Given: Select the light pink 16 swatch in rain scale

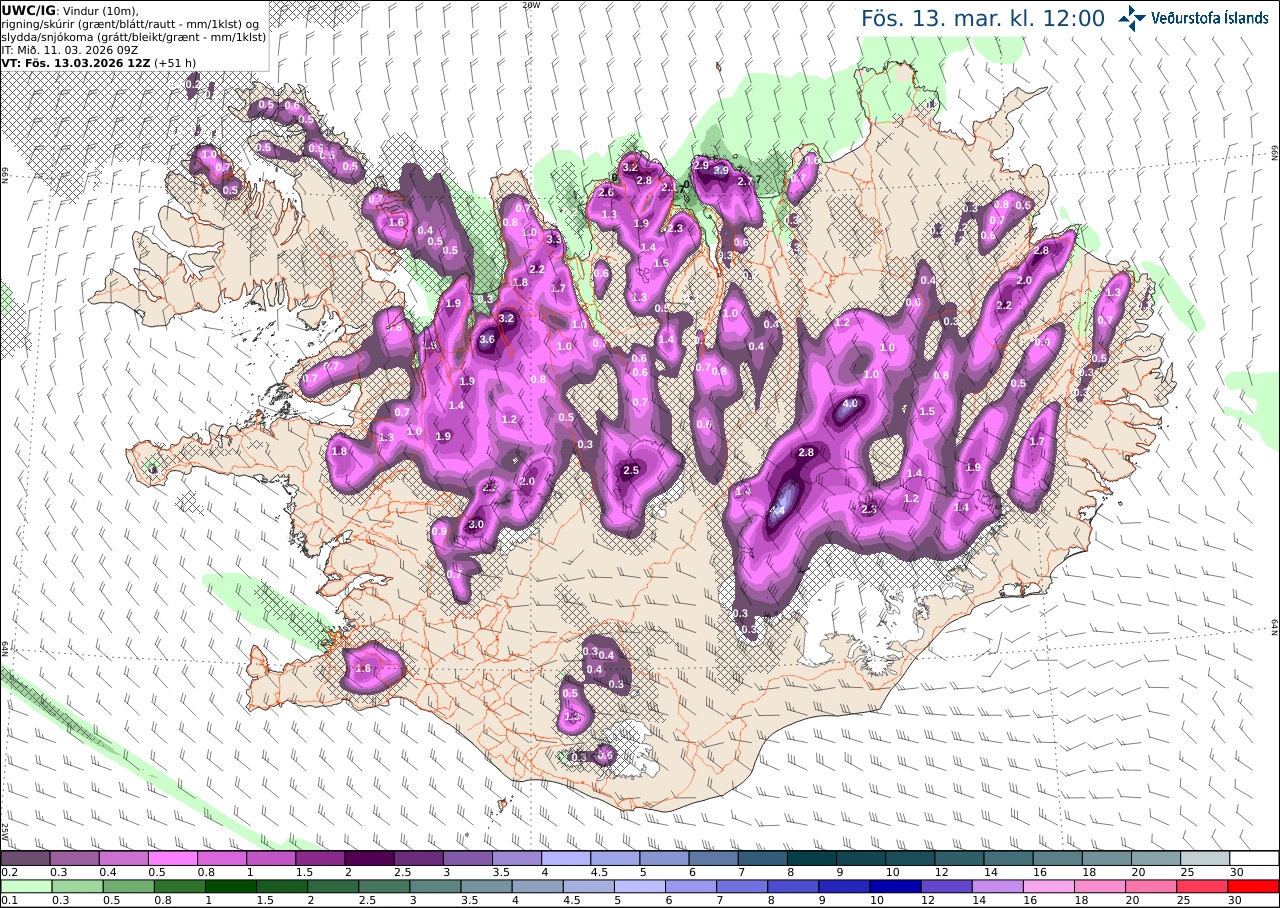Looking at the screenshot, I should tap(1049, 886).
